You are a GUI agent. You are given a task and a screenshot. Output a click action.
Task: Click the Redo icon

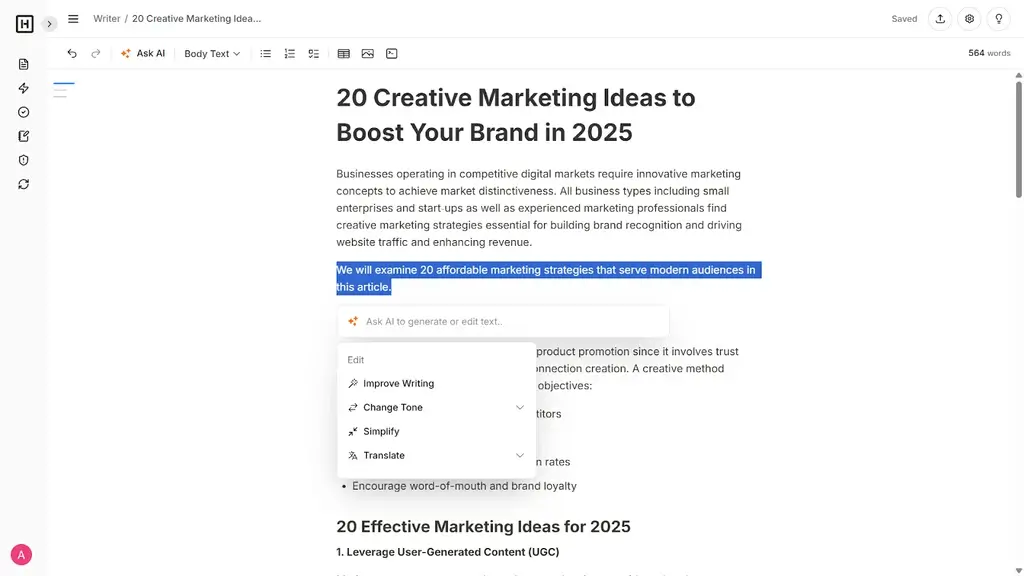tap(94, 53)
